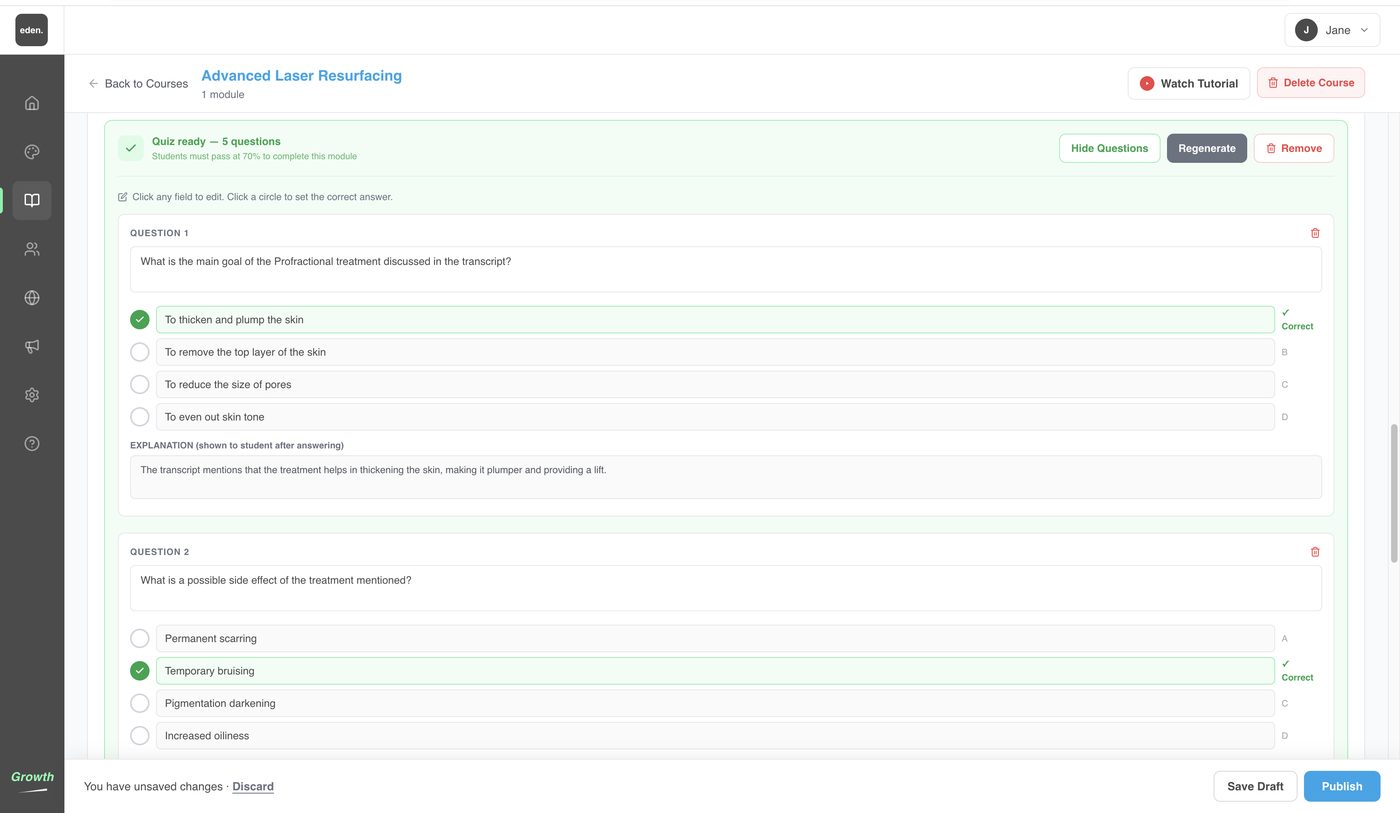Select radio for 'To thicken and plump the skin'
This screenshot has width=1400, height=813.
point(140,320)
